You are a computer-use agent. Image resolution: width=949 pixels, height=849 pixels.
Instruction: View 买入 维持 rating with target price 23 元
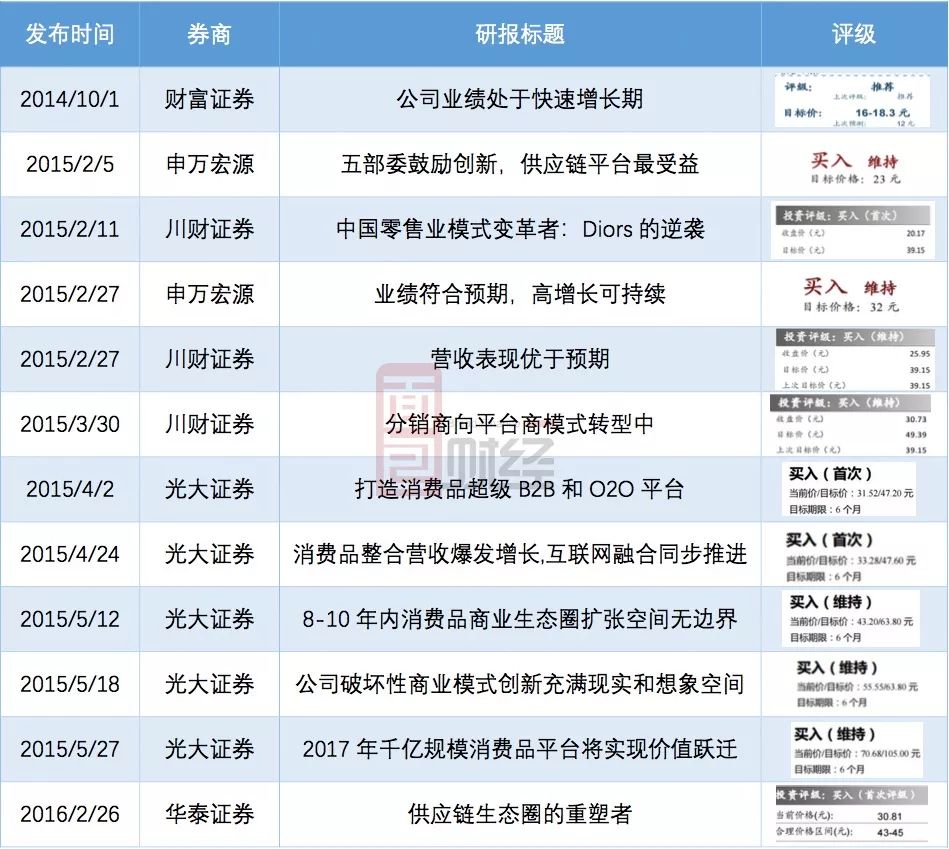(x=853, y=166)
